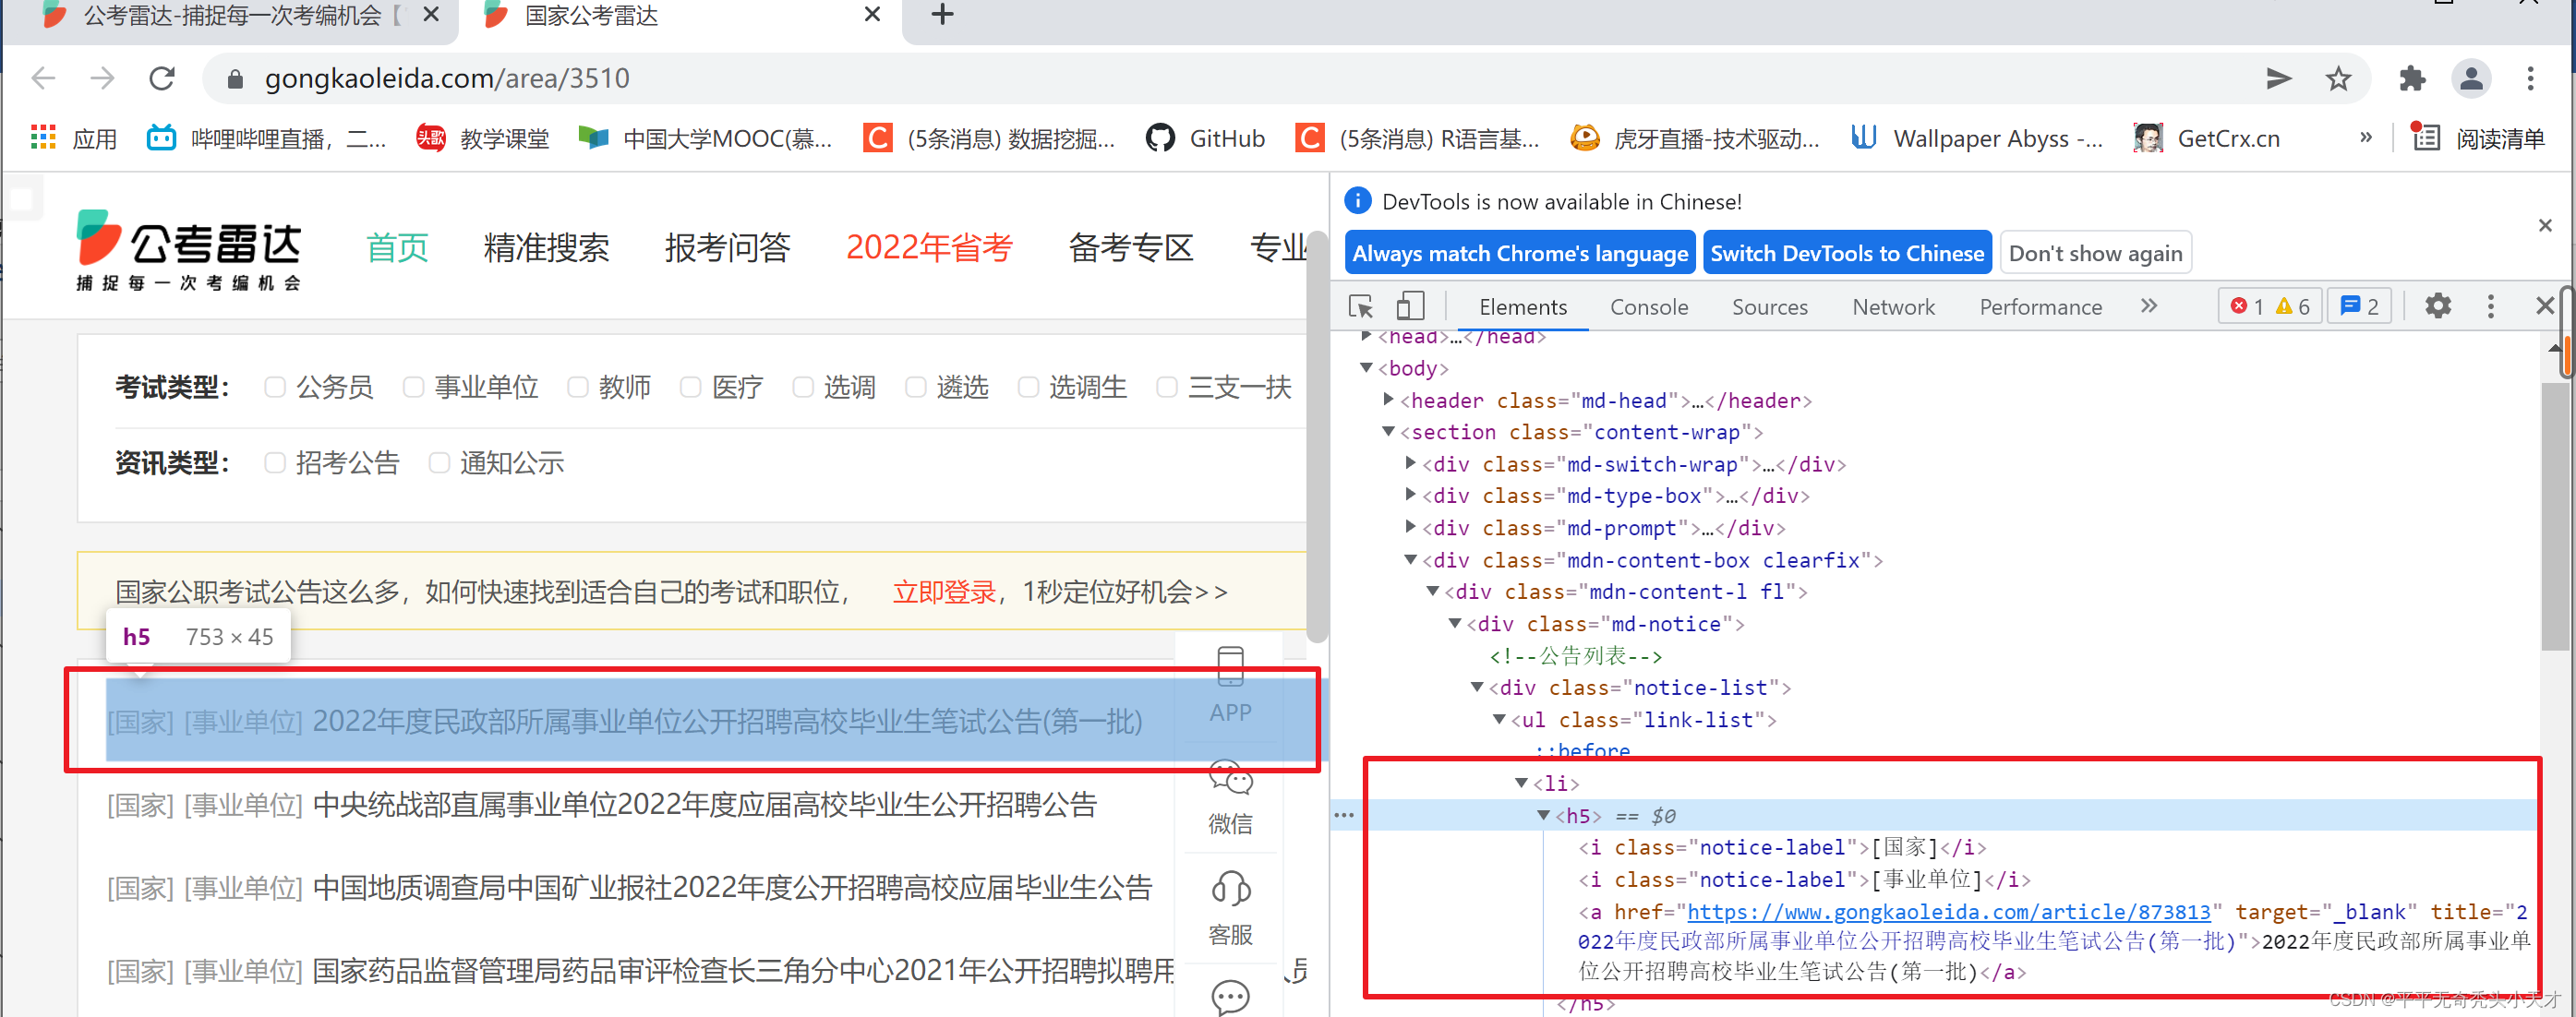The width and height of the screenshot is (2576, 1017).
Task: Tick the 招考公告 checkbox
Action: [275, 463]
